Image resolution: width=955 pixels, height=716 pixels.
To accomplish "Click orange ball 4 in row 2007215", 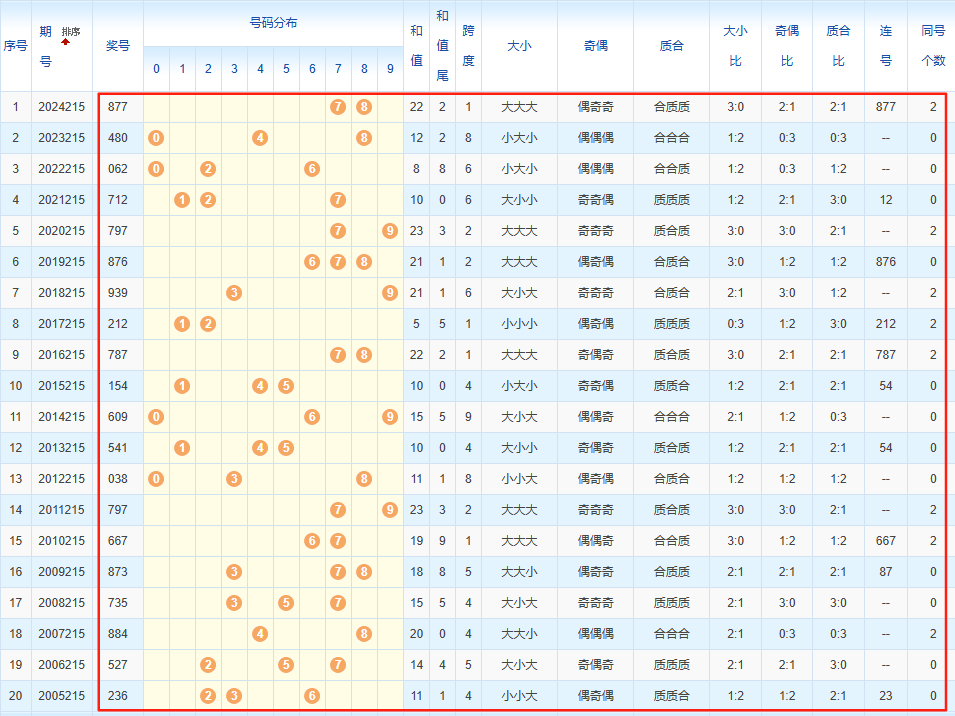I will click(260, 634).
